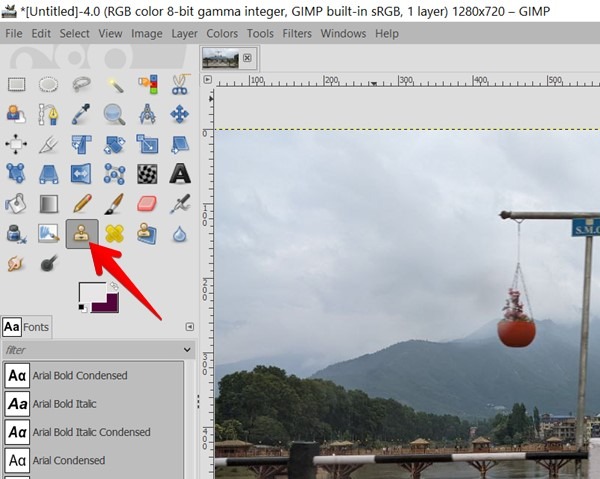The height and width of the screenshot is (479, 600).
Task: Select the Gradient tool
Action: pyautogui.click(x=49, y=204)
